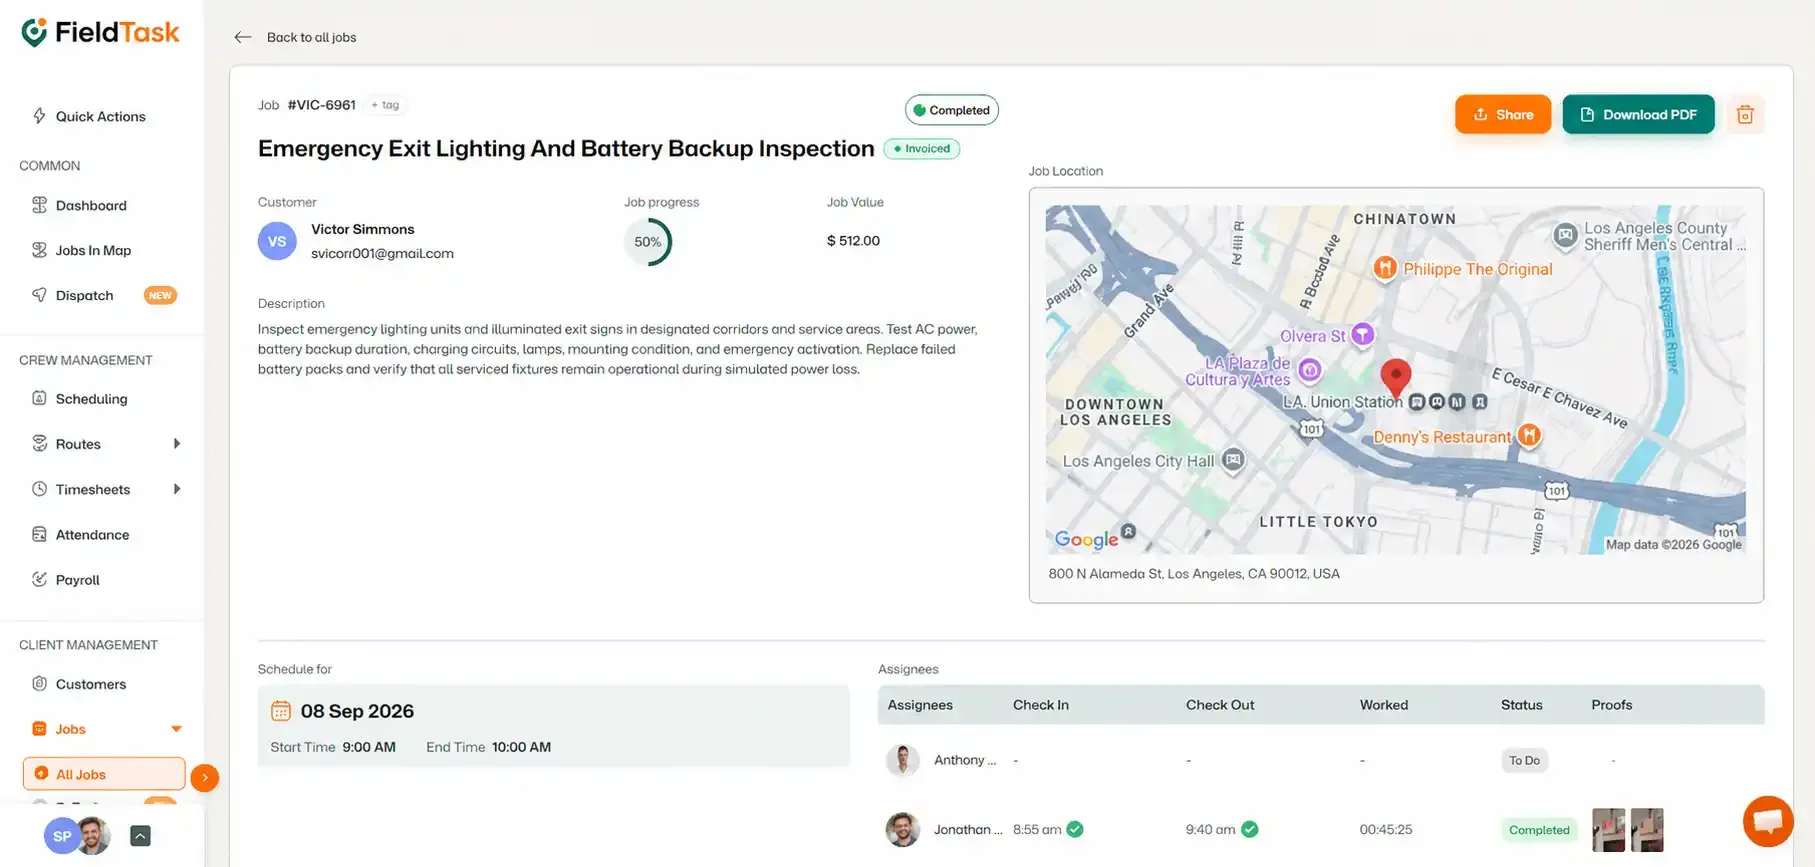Click the Share button
Screen dimensions: 1815x867
click(1503, 114)
